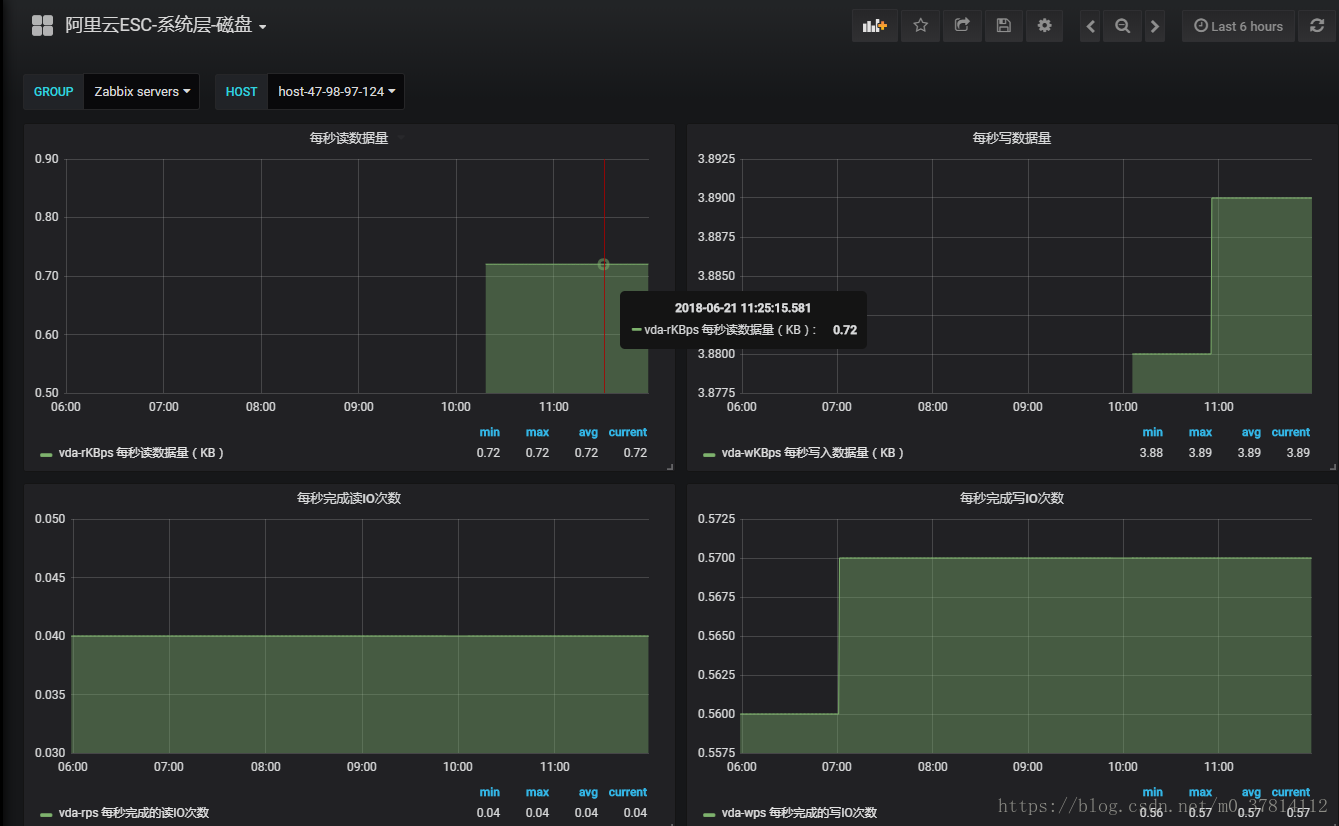Add a new panel to dashboard

point(875,26)
